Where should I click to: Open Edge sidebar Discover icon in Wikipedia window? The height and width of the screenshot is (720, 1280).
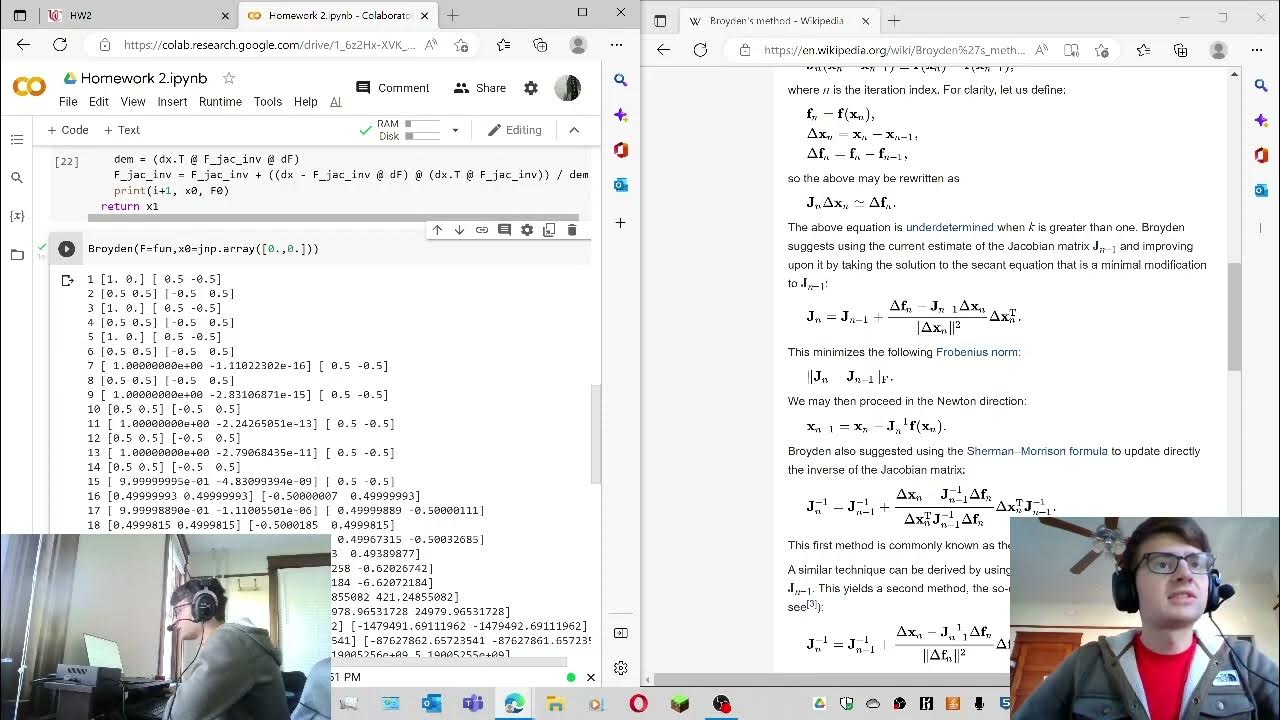coord(1260,120)
